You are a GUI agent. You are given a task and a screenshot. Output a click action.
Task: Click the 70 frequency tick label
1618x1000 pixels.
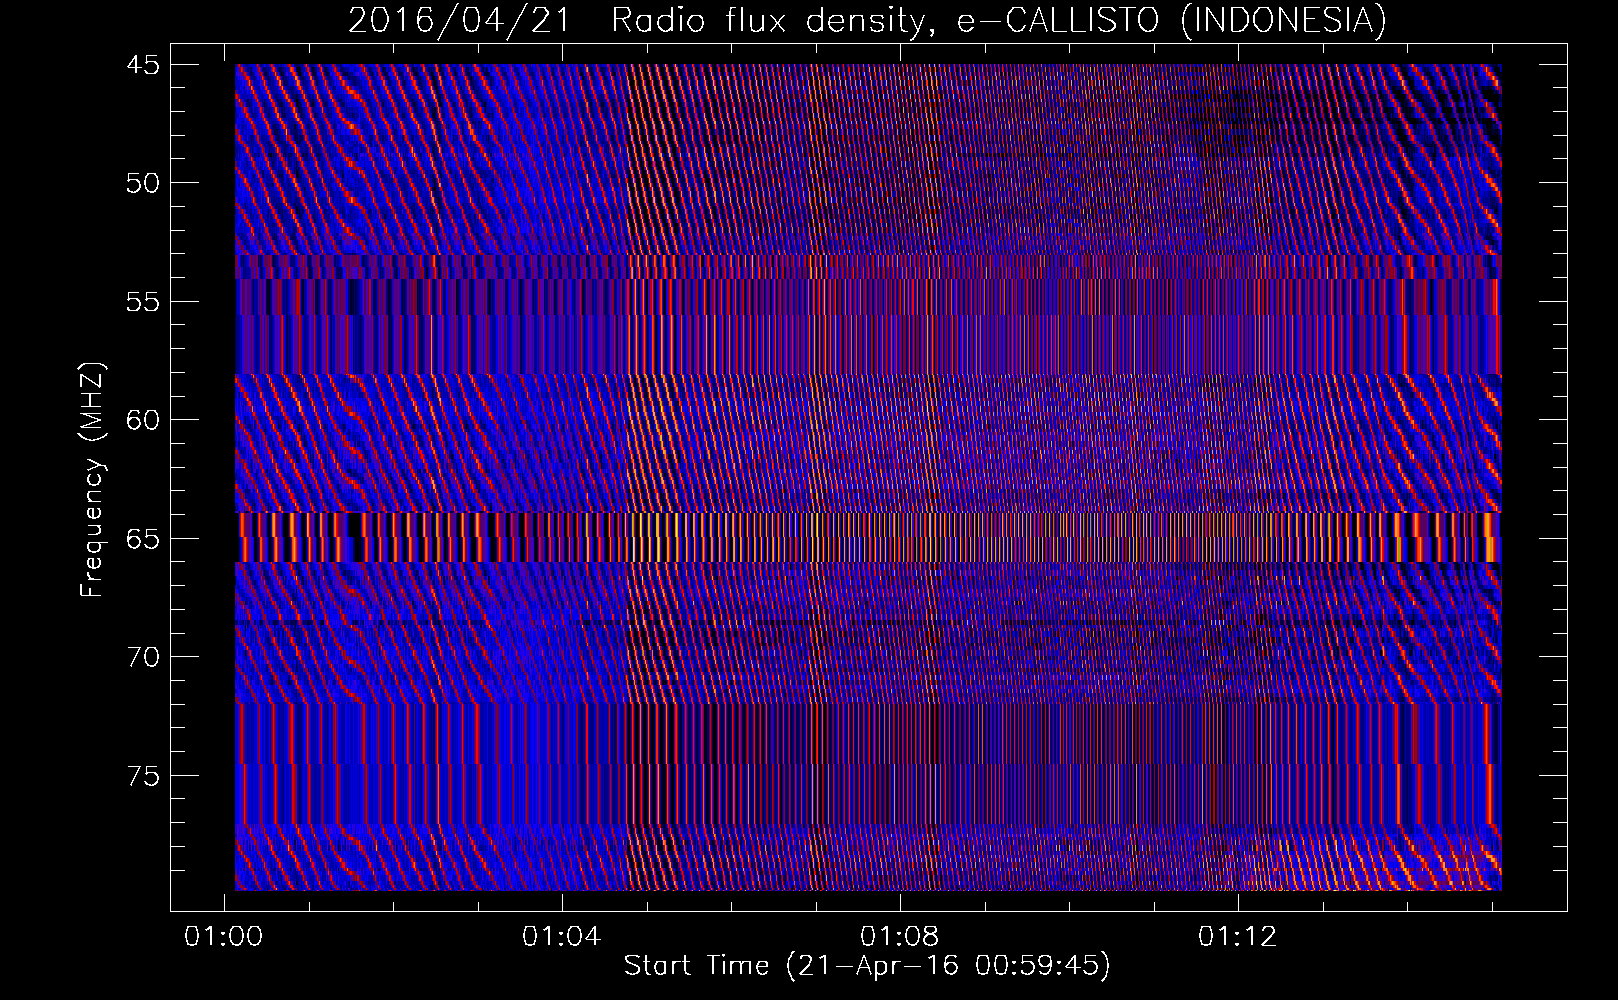point(143,657)
